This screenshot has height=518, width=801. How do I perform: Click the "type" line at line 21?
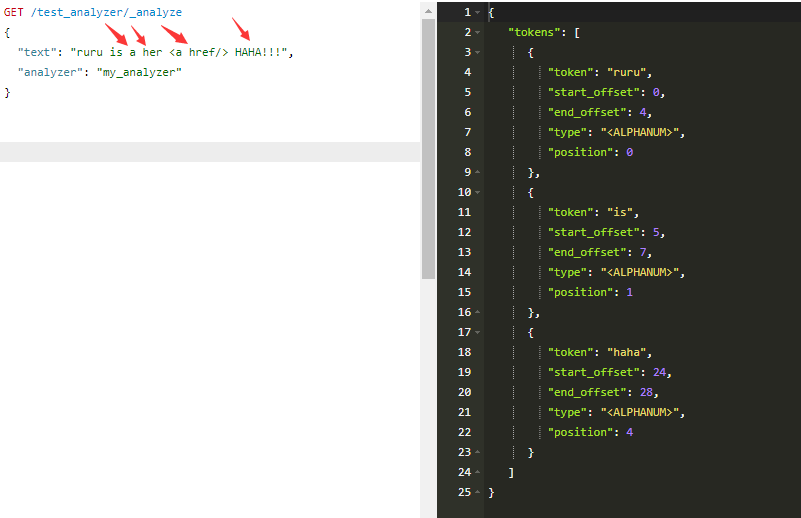pyautogui.click(x=616, y=412)
